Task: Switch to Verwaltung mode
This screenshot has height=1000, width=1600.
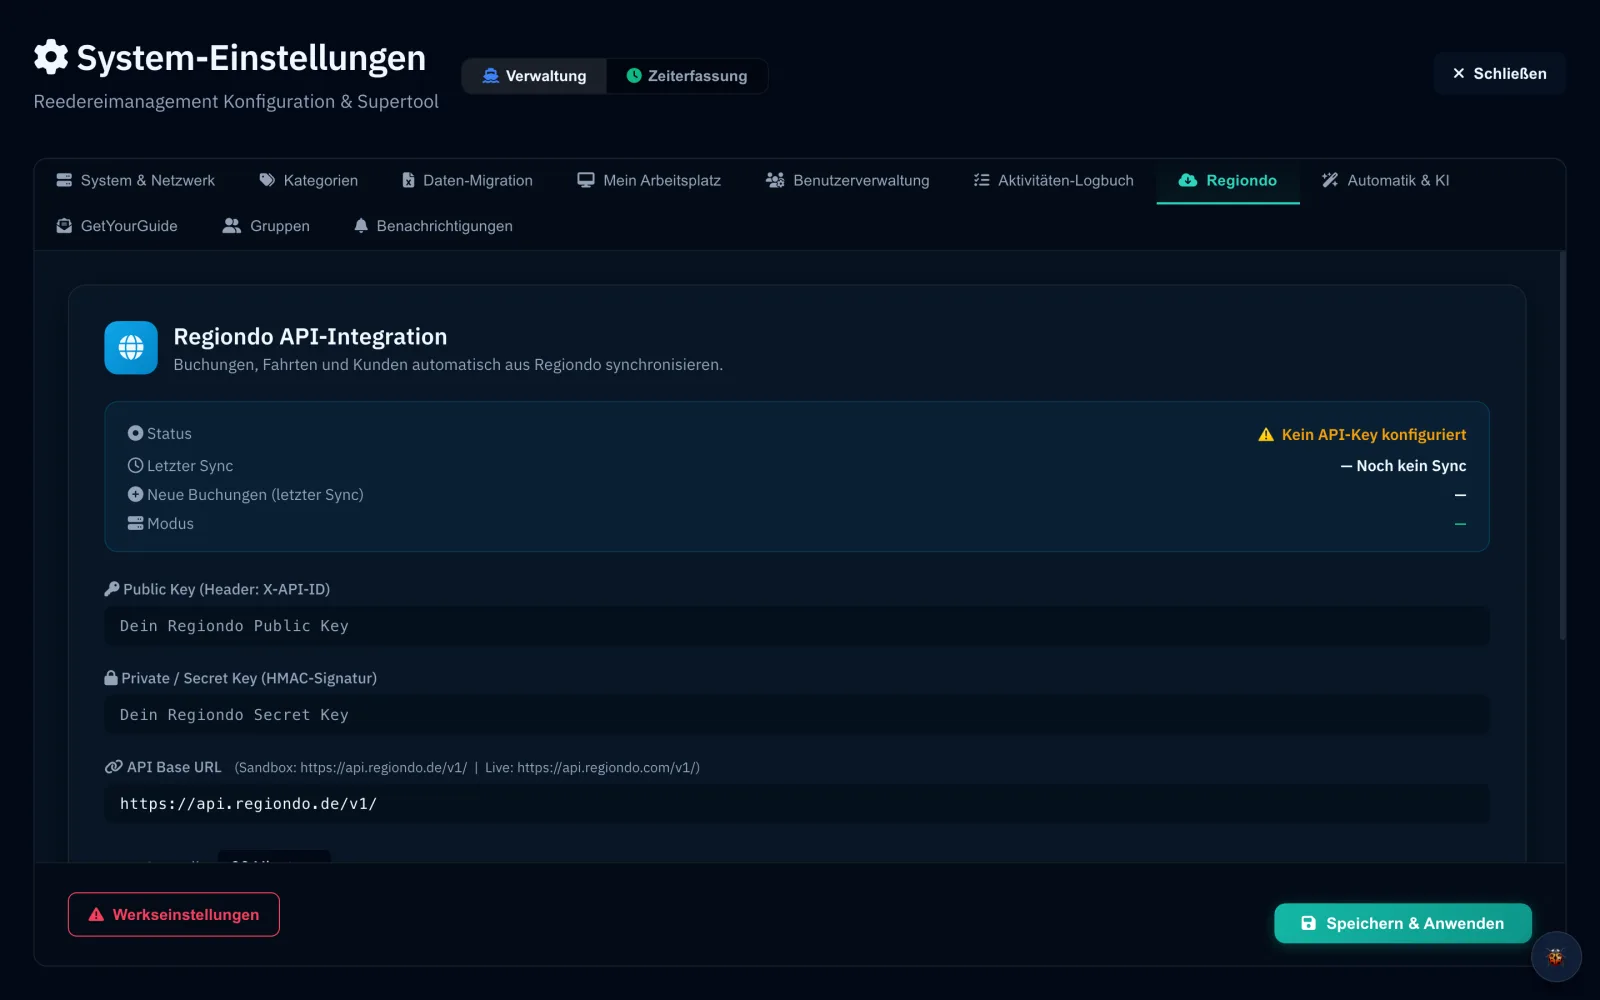Action: (x=534, y=76)
